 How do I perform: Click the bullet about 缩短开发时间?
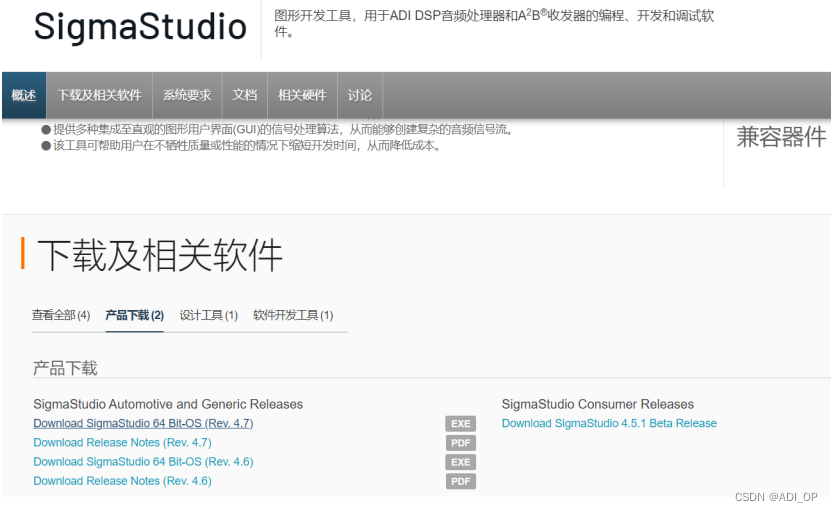click(x=242, y=146)
